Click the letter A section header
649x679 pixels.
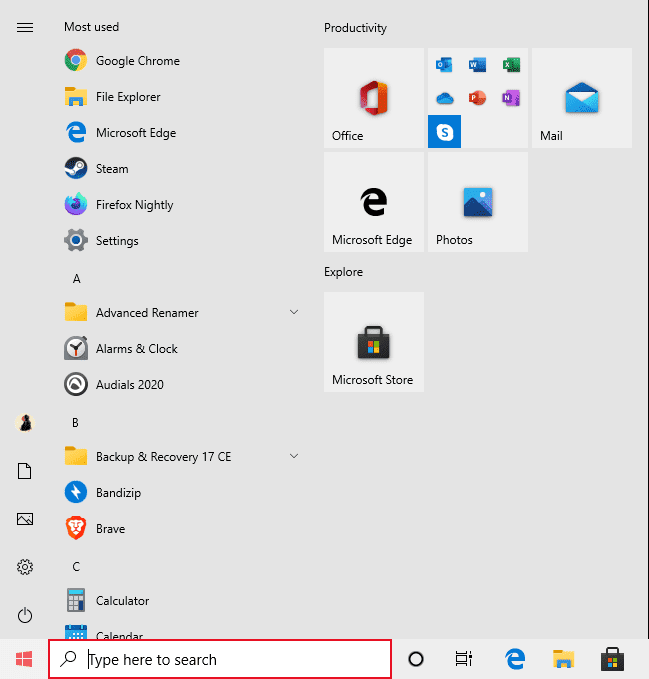[77, 279]
